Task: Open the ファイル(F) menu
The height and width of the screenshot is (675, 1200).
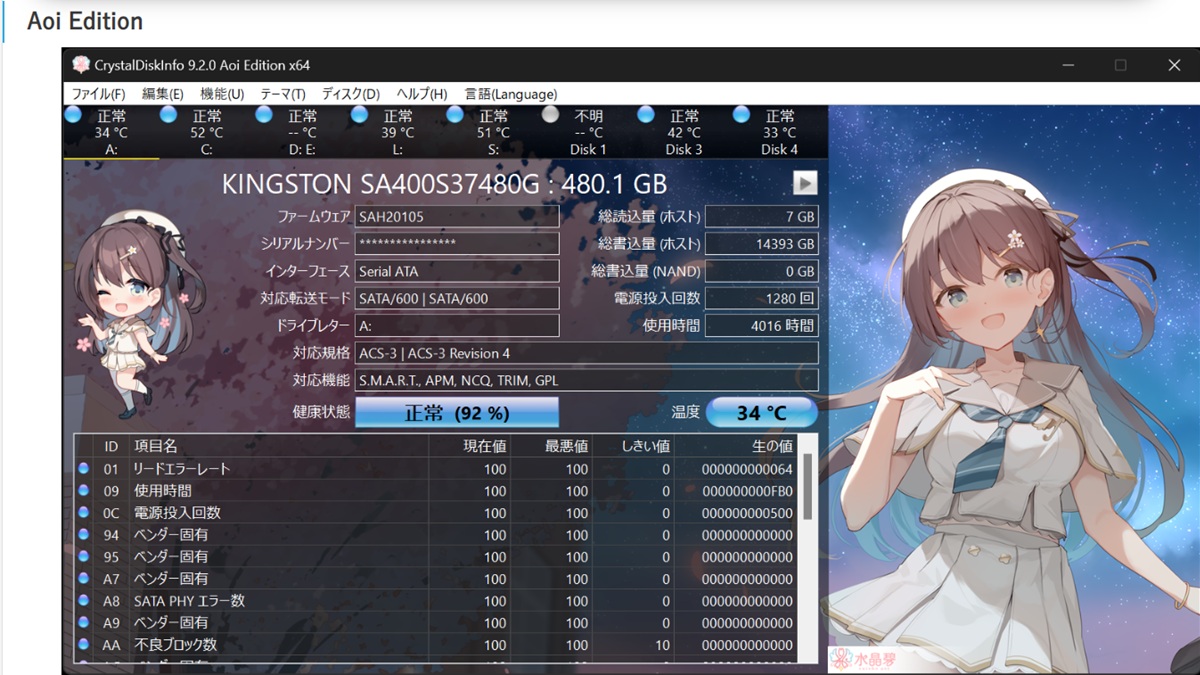Action: 98,94
